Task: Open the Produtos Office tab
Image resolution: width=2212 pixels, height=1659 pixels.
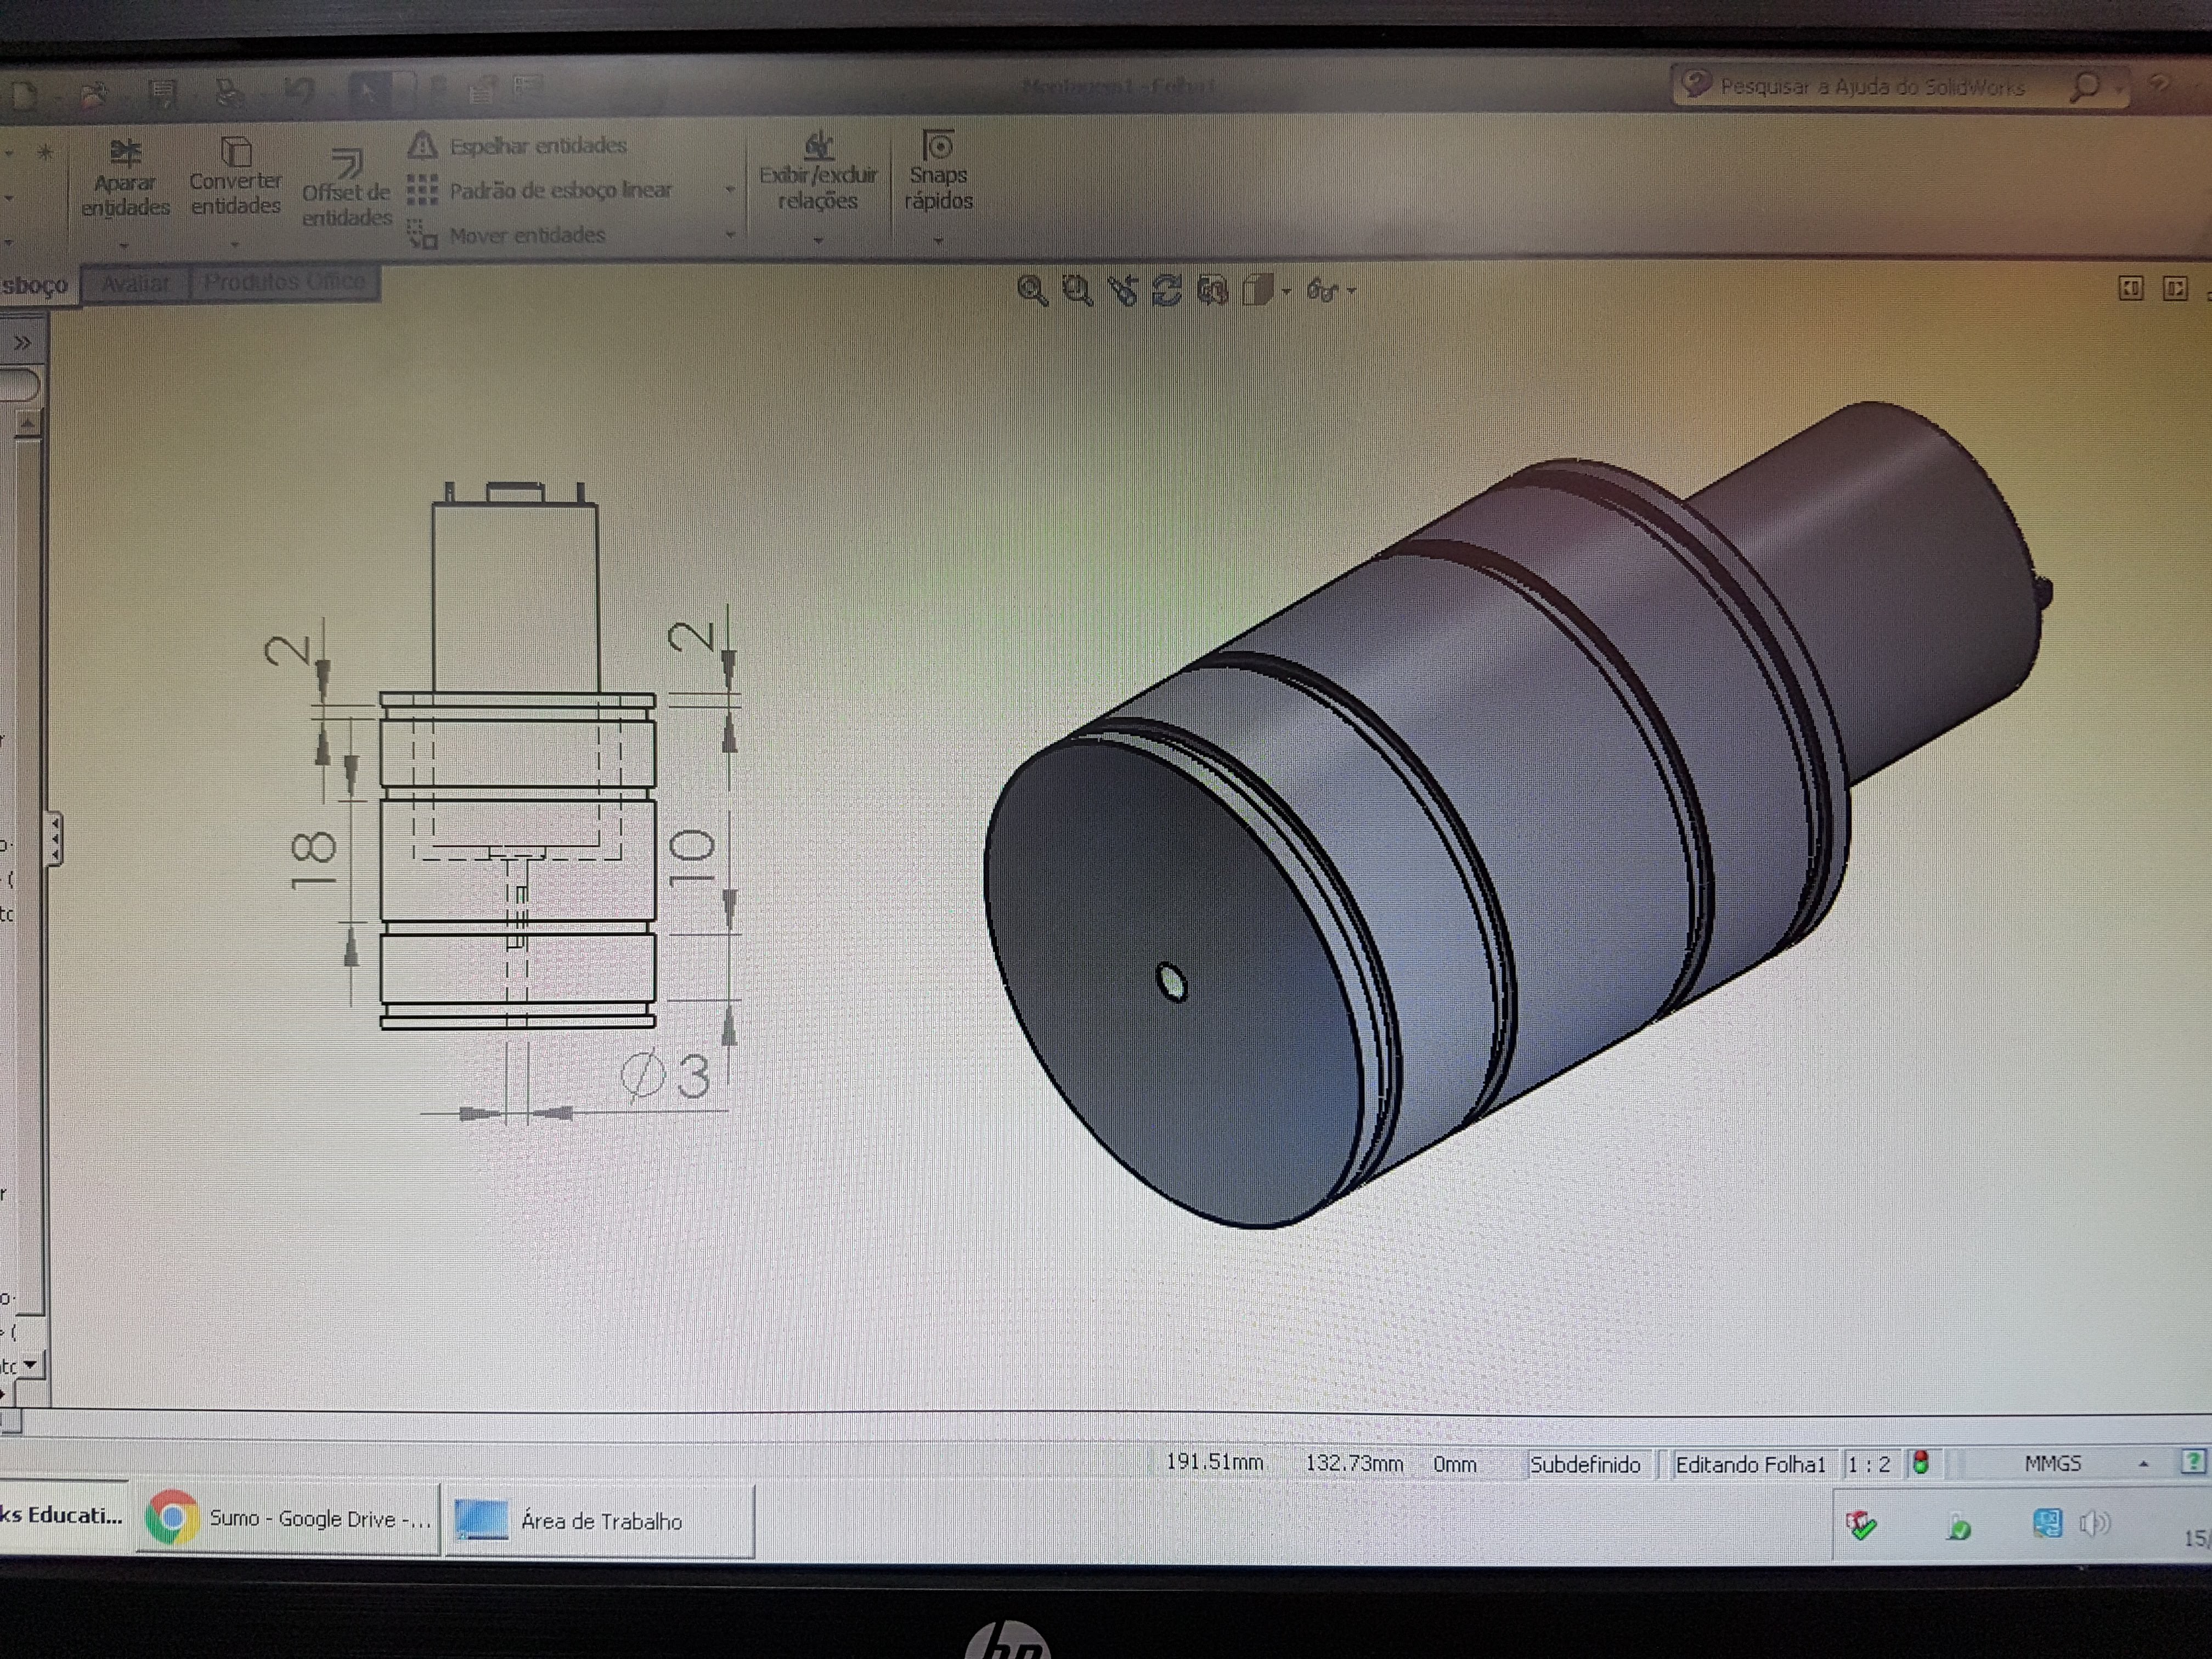Action: click(284, 282)
